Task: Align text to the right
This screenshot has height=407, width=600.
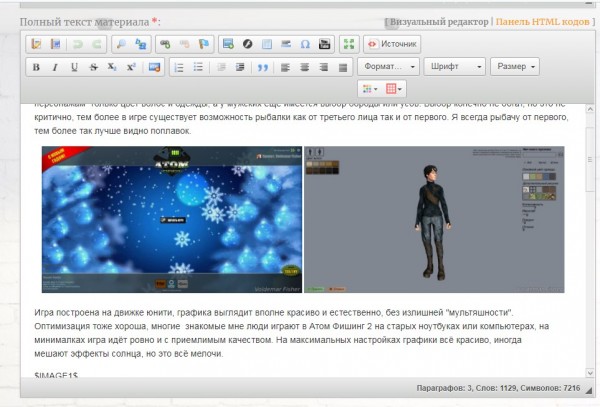Action: point(324,67)
